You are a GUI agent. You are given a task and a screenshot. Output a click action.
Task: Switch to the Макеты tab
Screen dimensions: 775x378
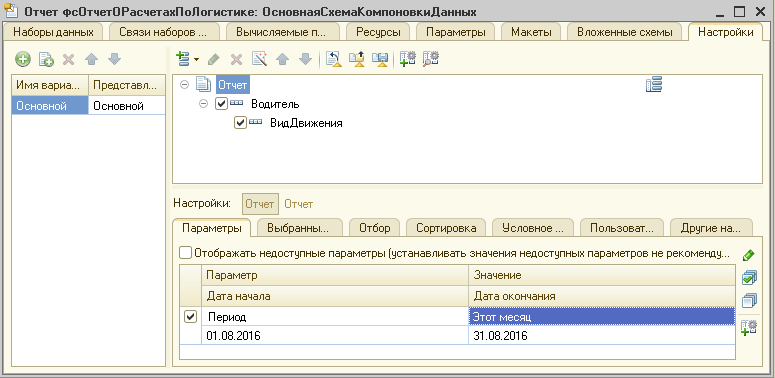[531, 32]
